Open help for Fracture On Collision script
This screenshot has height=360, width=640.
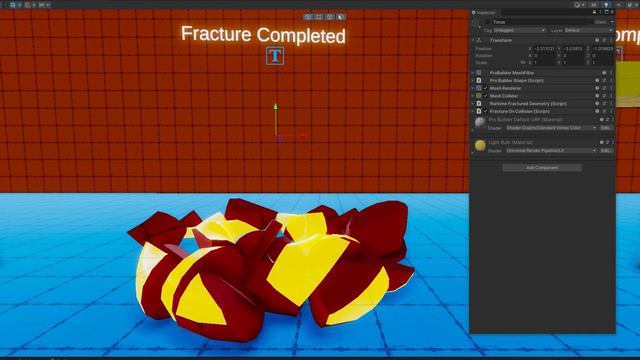(x=597, y=111)
